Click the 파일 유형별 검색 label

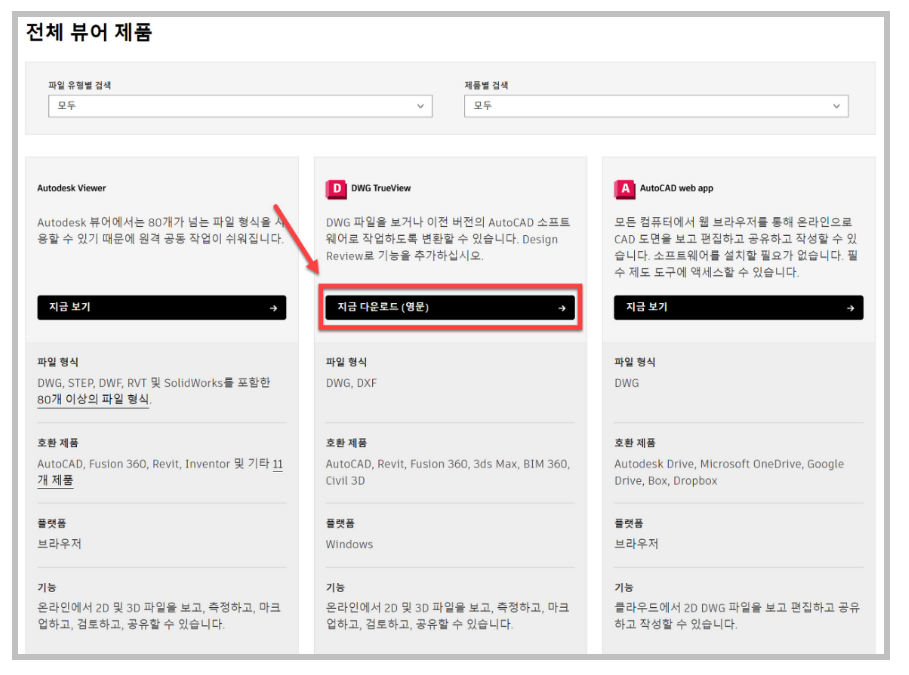click(x=80, y=85)
